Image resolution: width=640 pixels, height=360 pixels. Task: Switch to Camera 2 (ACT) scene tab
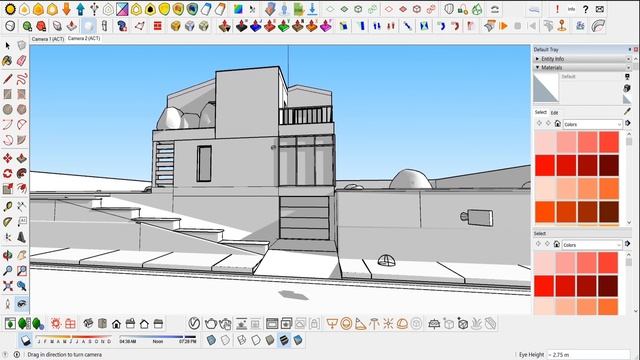(84, 38)
